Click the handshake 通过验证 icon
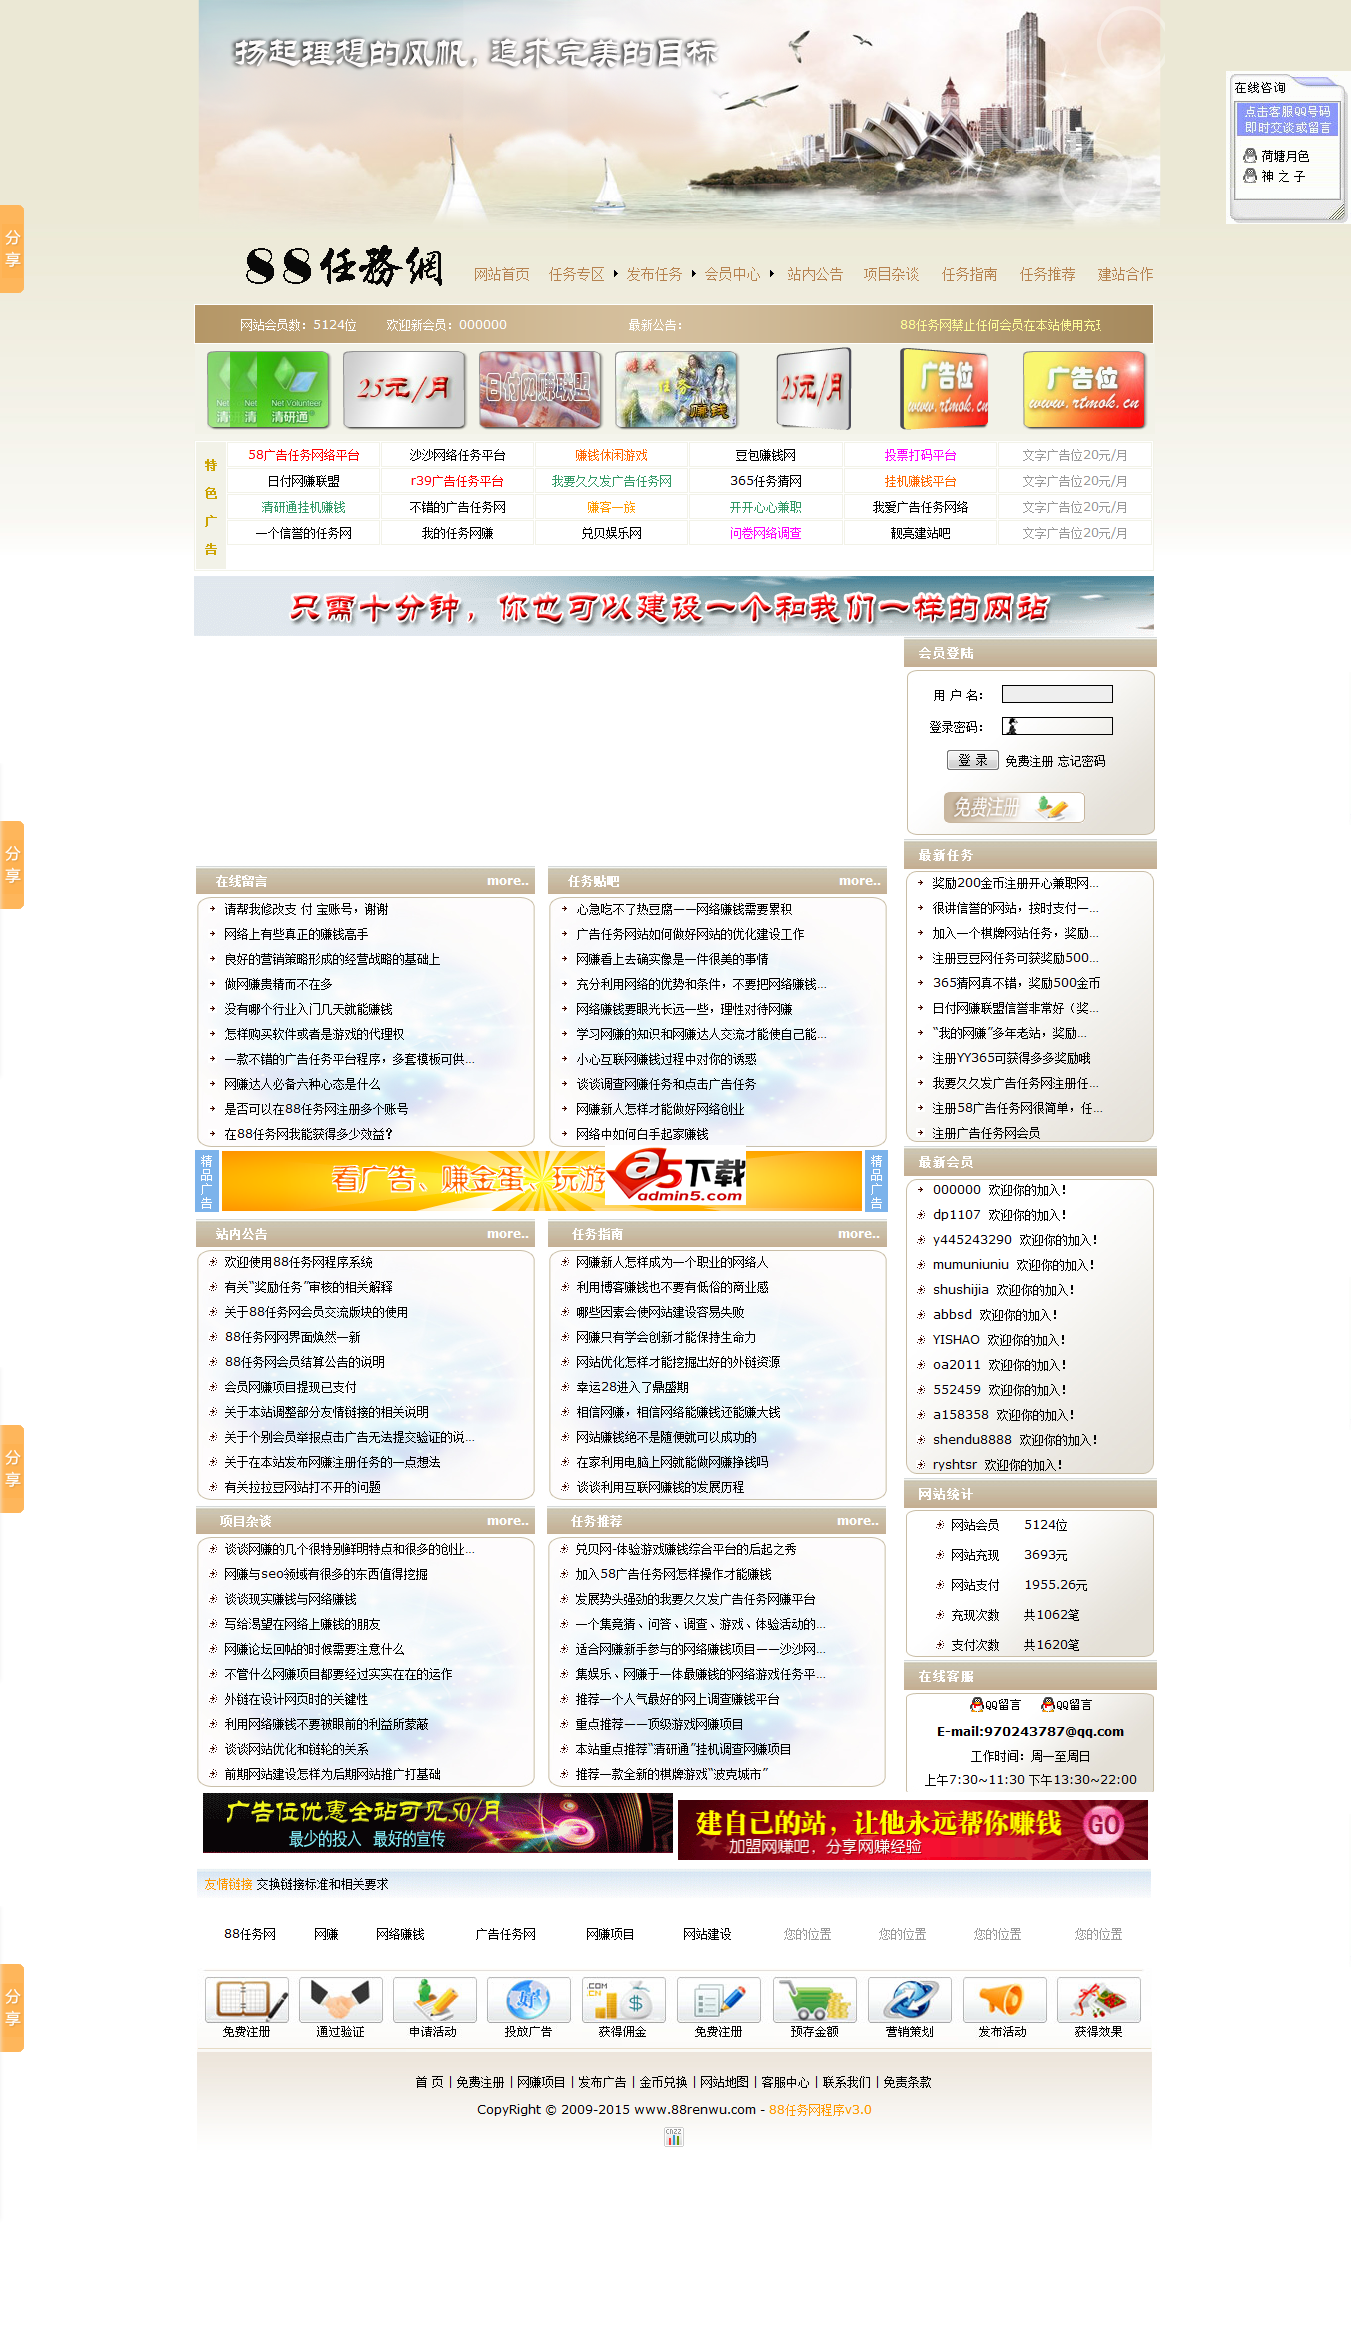 (x=340, y=2000)
